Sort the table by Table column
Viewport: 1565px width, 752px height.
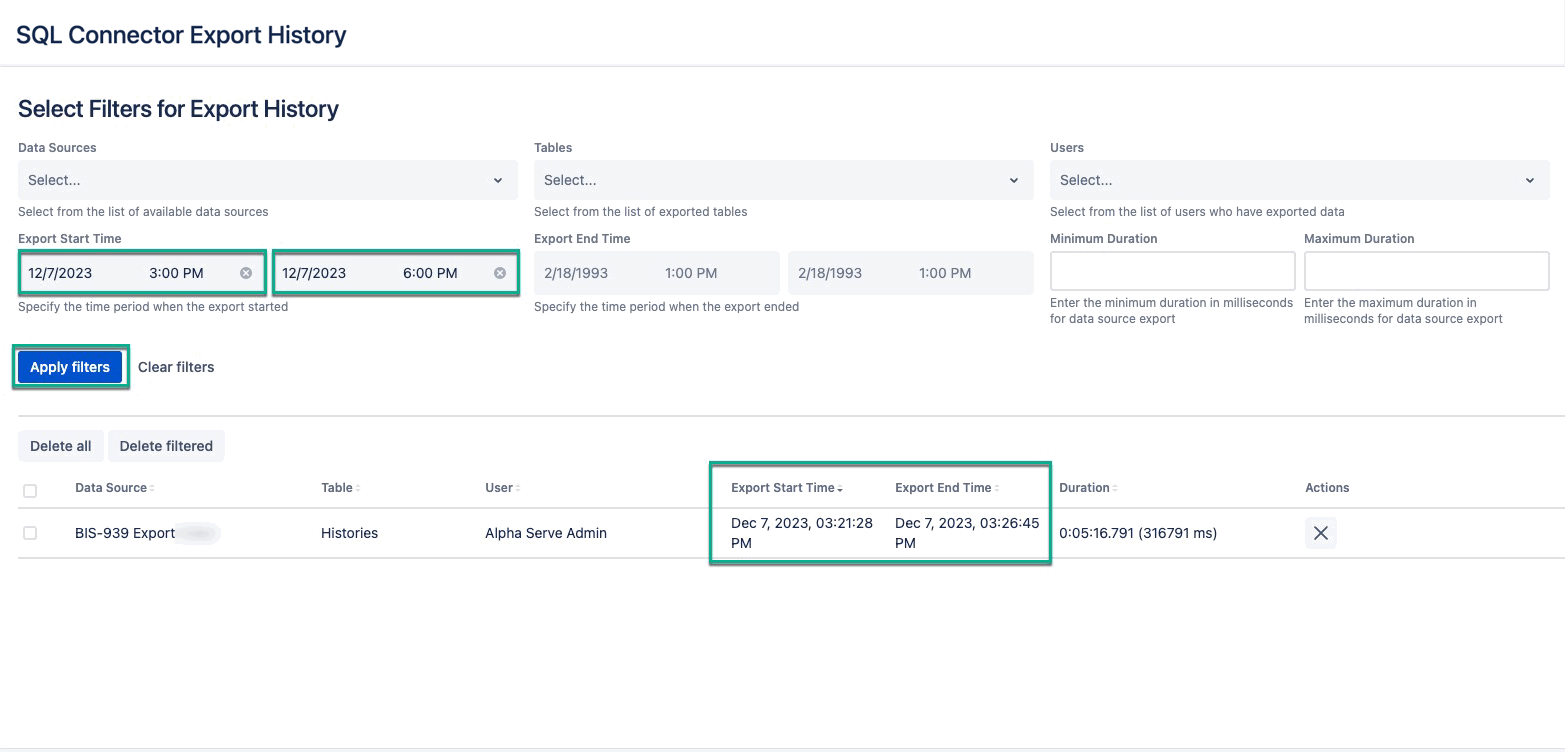[356, 487]
